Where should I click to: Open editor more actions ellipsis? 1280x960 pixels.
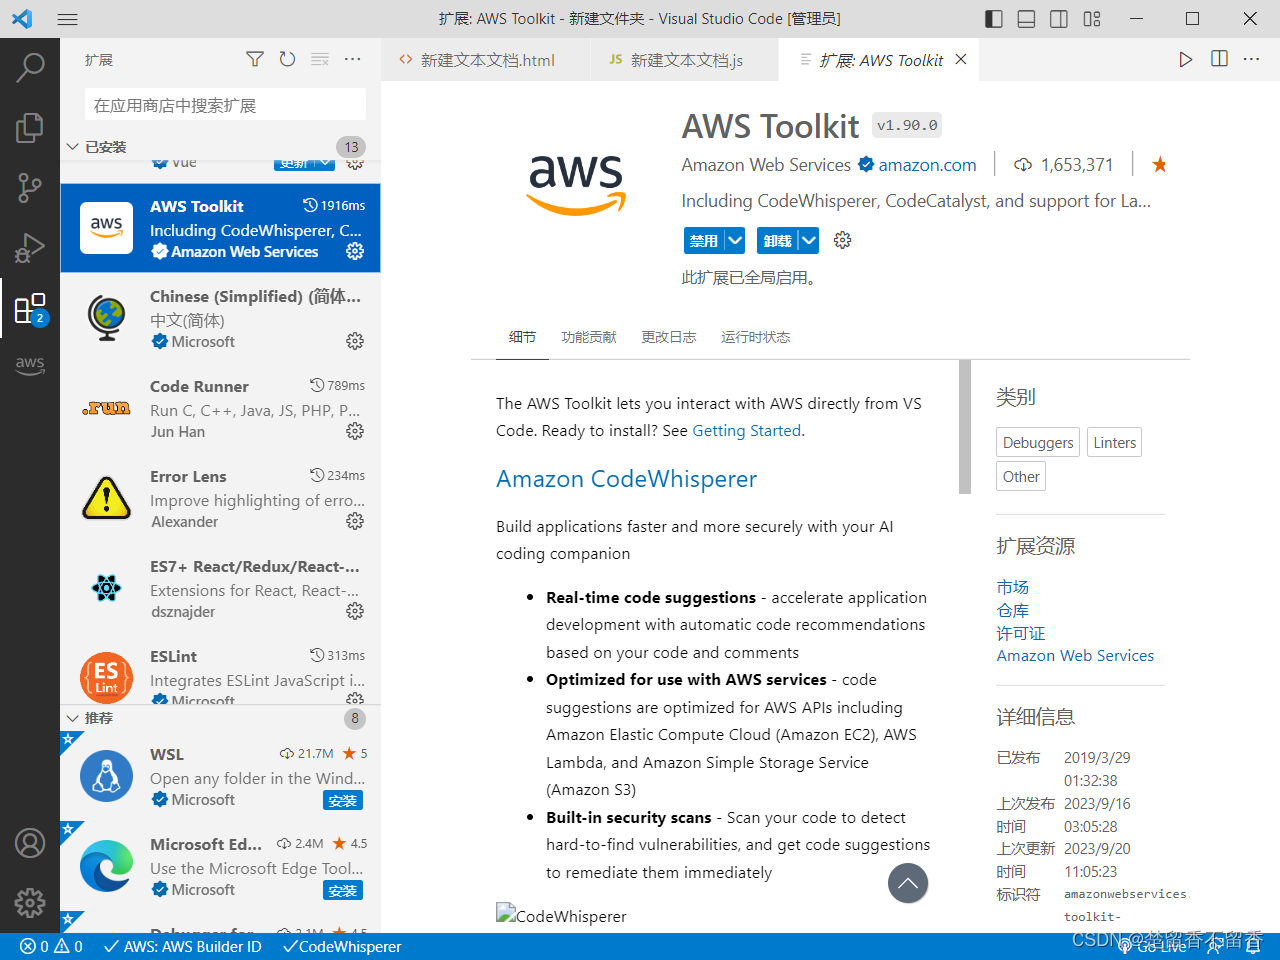pyautogui.click(x=1251, y=60)
